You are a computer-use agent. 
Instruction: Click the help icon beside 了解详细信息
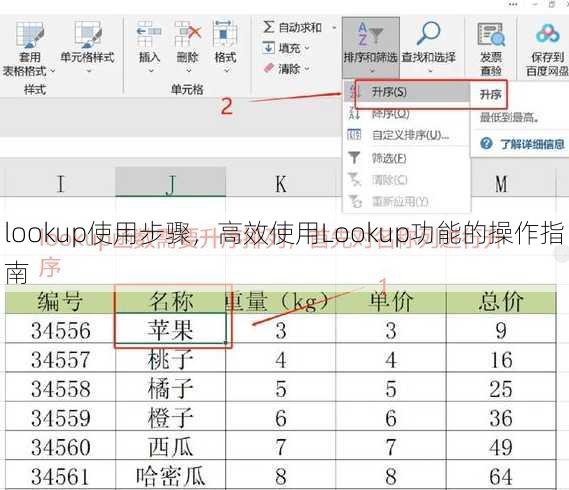pyautogui.click(x=486, y=144)
